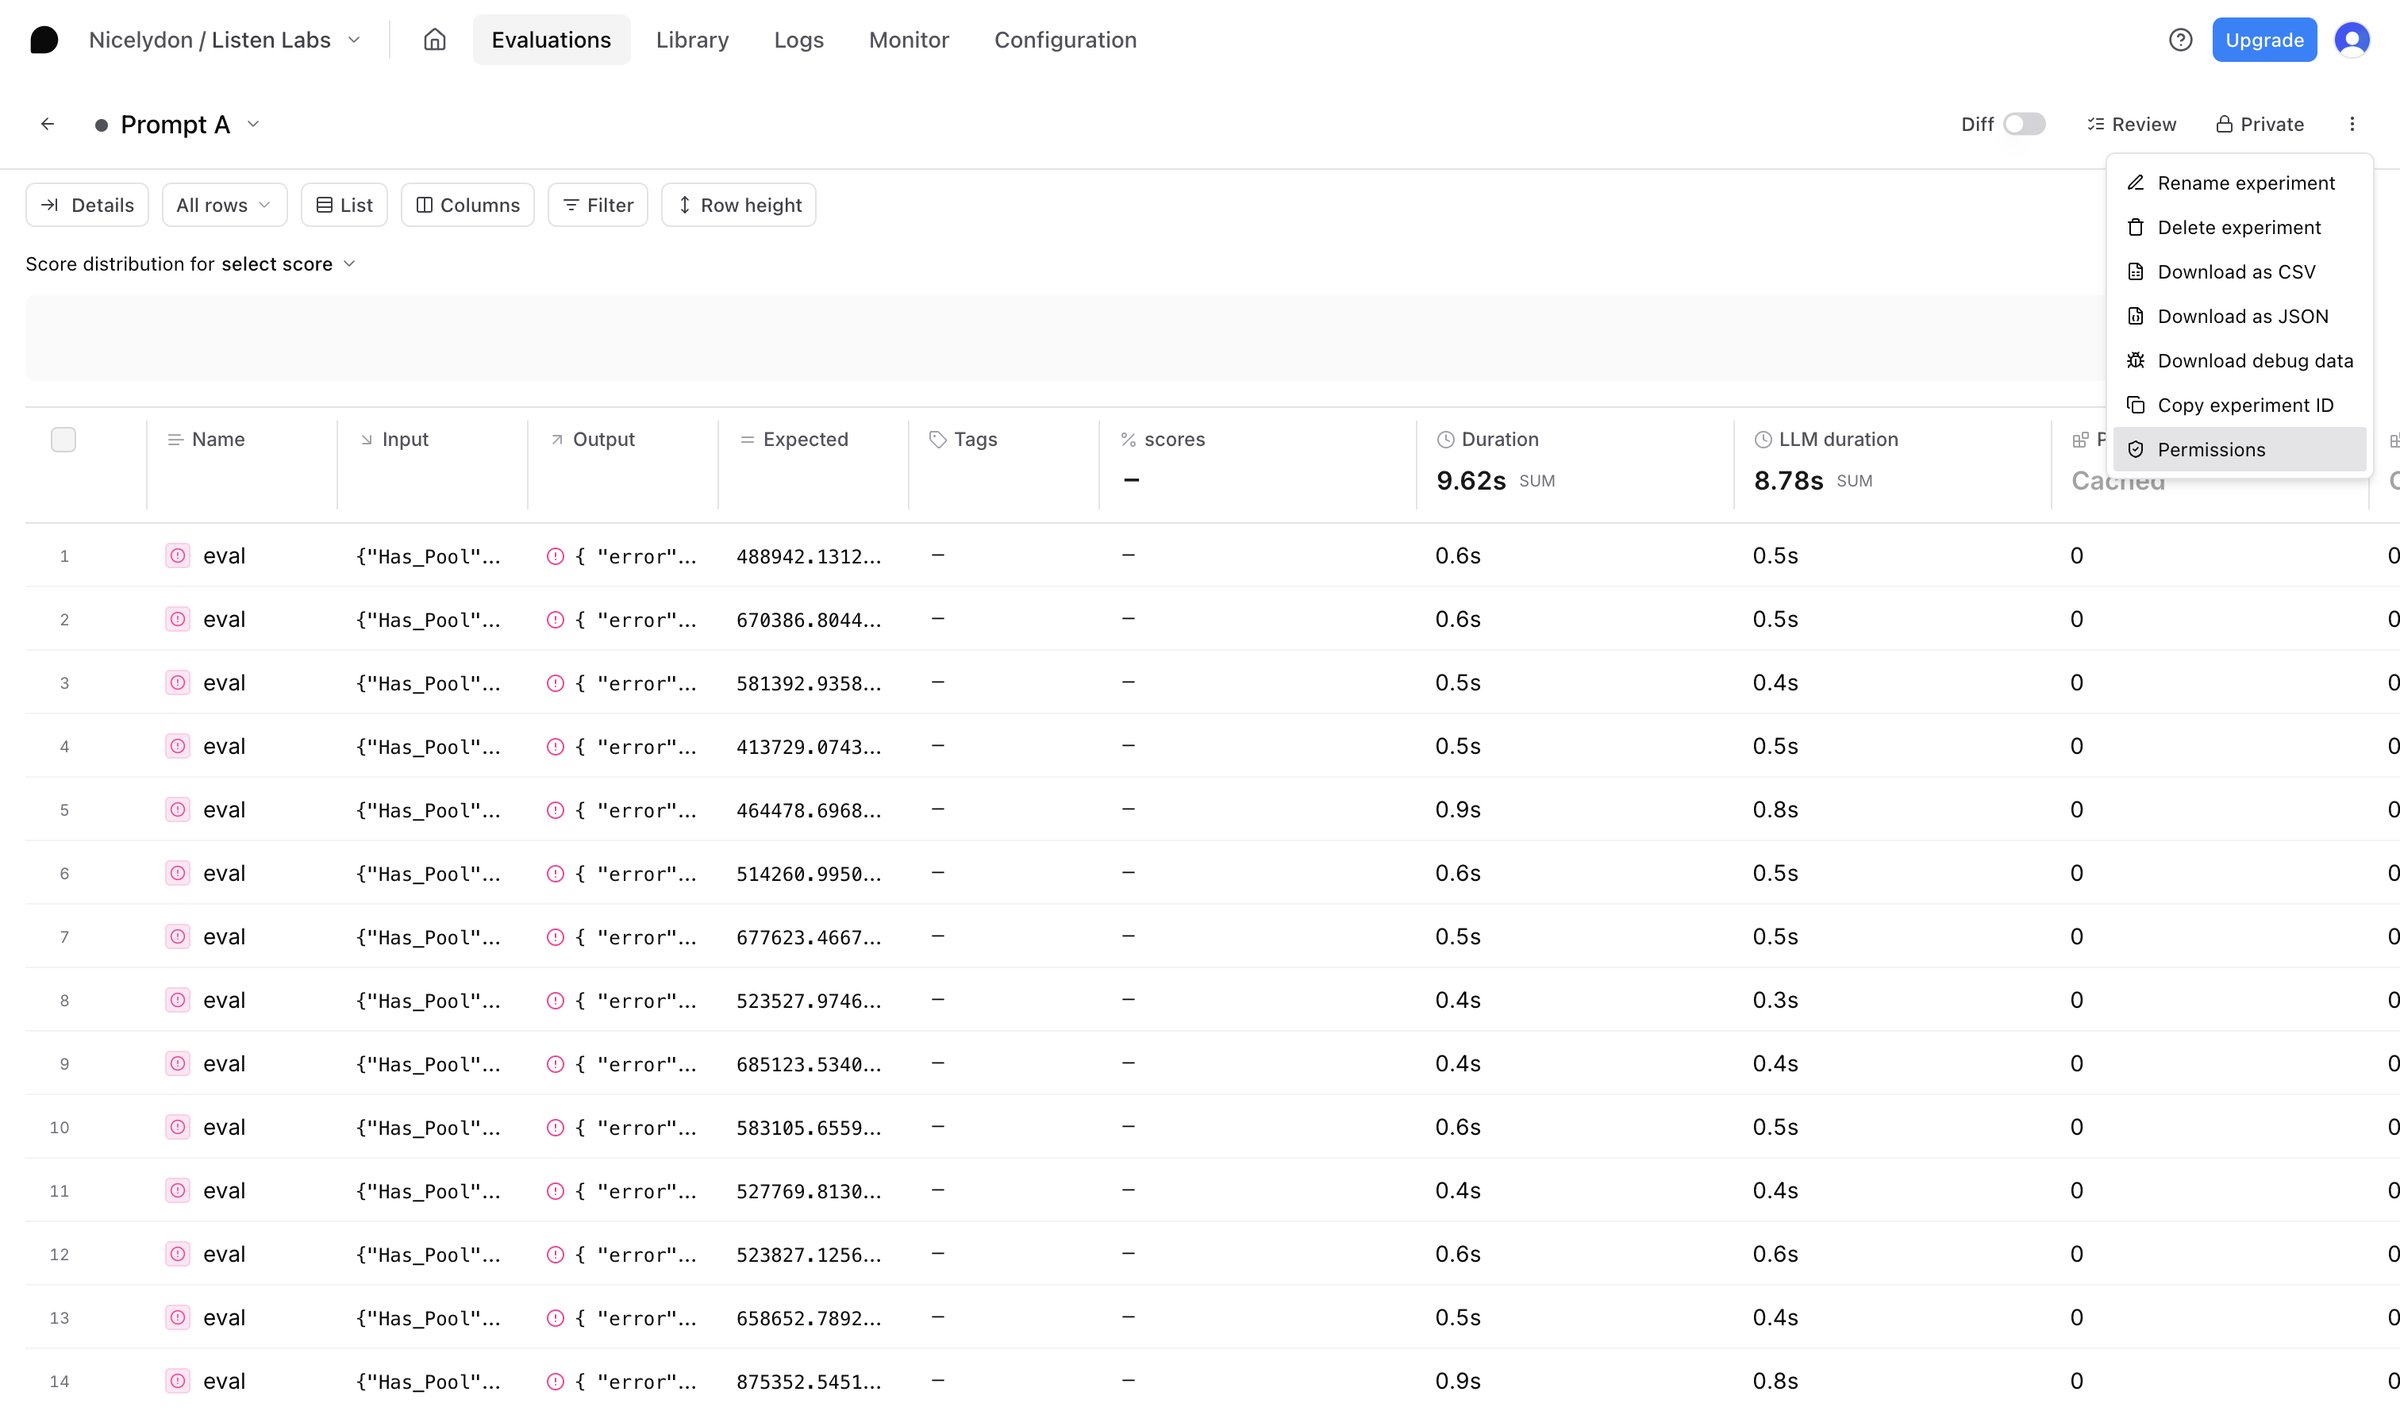The width and height of the screenshot is (2400, 1411).
Task: Click the error icon in row 7 Name
Action: 177,937
